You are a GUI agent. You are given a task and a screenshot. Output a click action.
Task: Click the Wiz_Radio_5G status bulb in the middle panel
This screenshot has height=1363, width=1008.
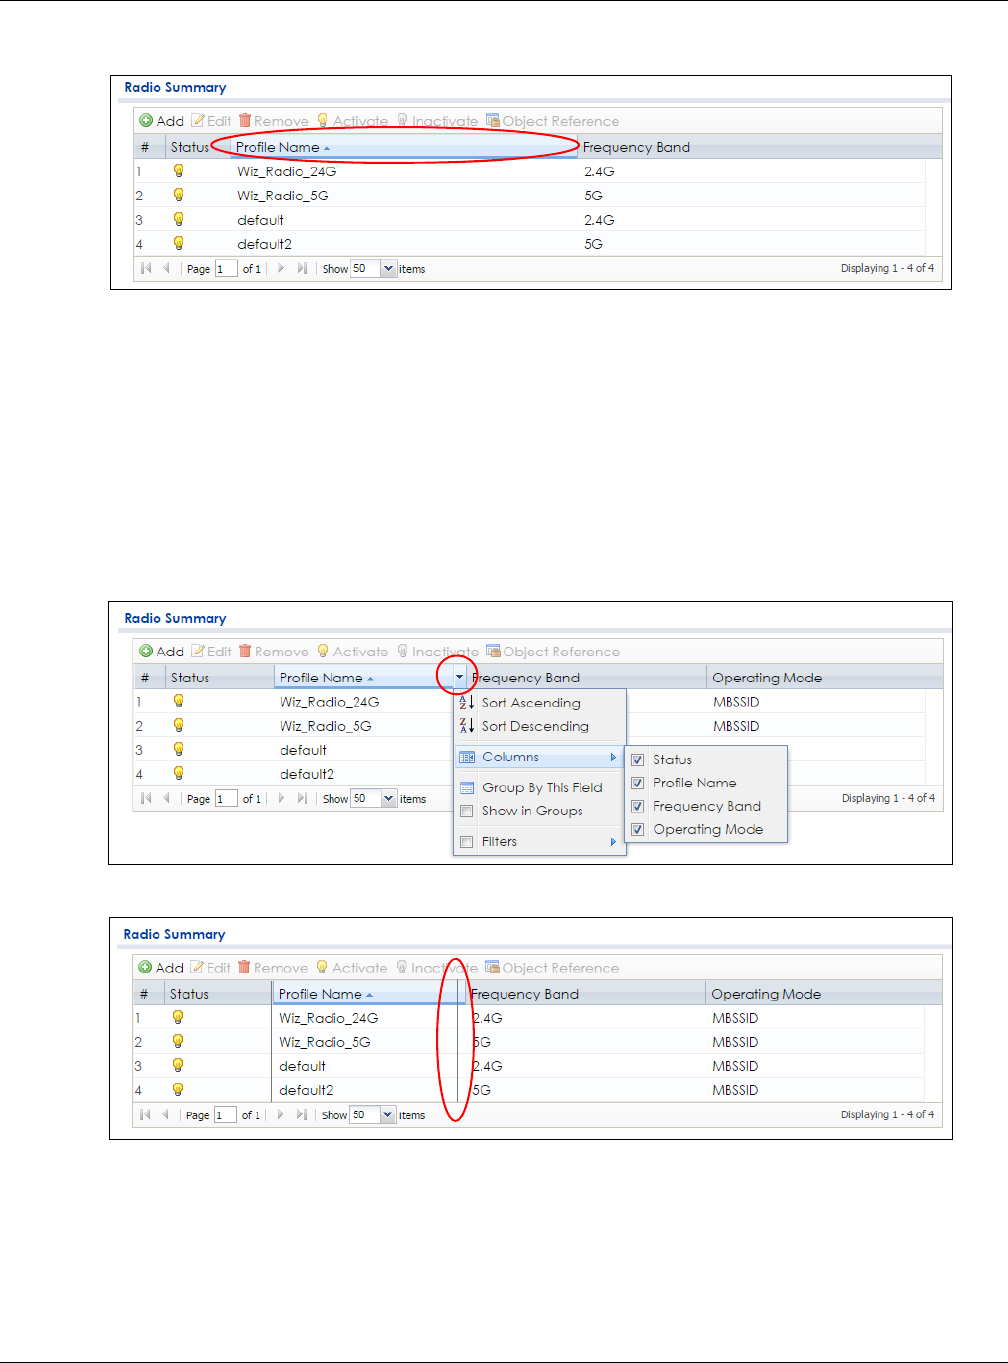pos(179,725)
